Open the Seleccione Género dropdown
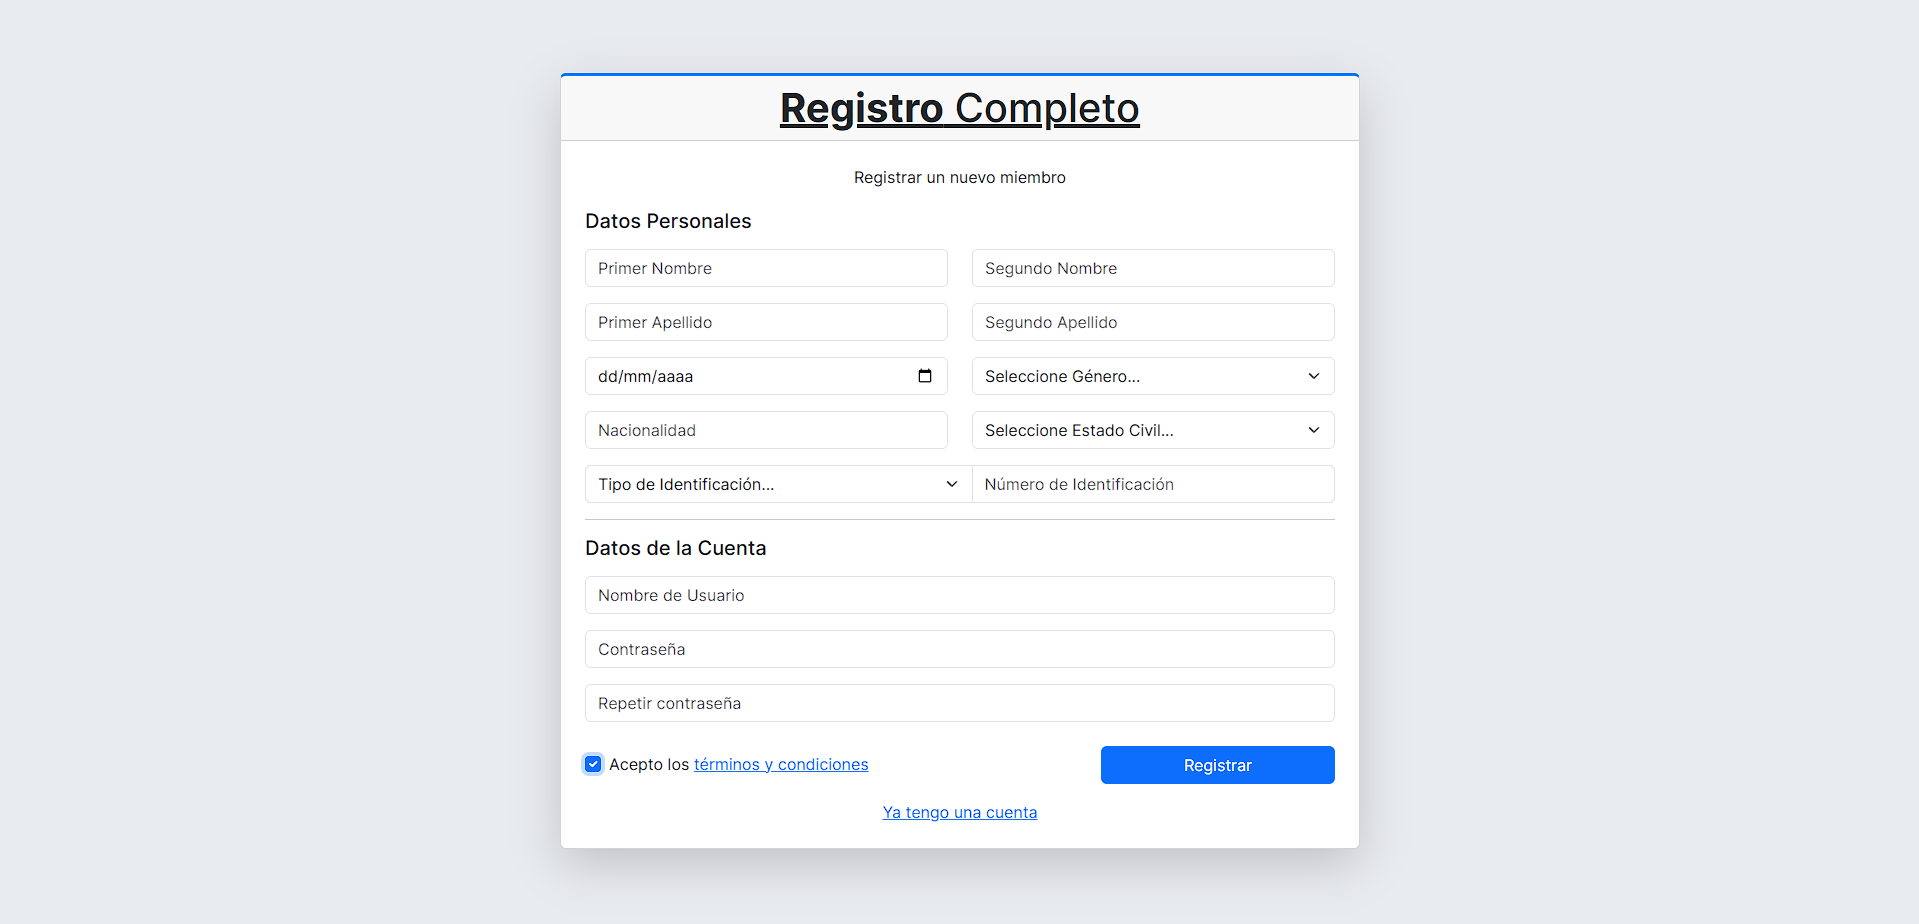1919x924 pixels. click(1152, 376)
